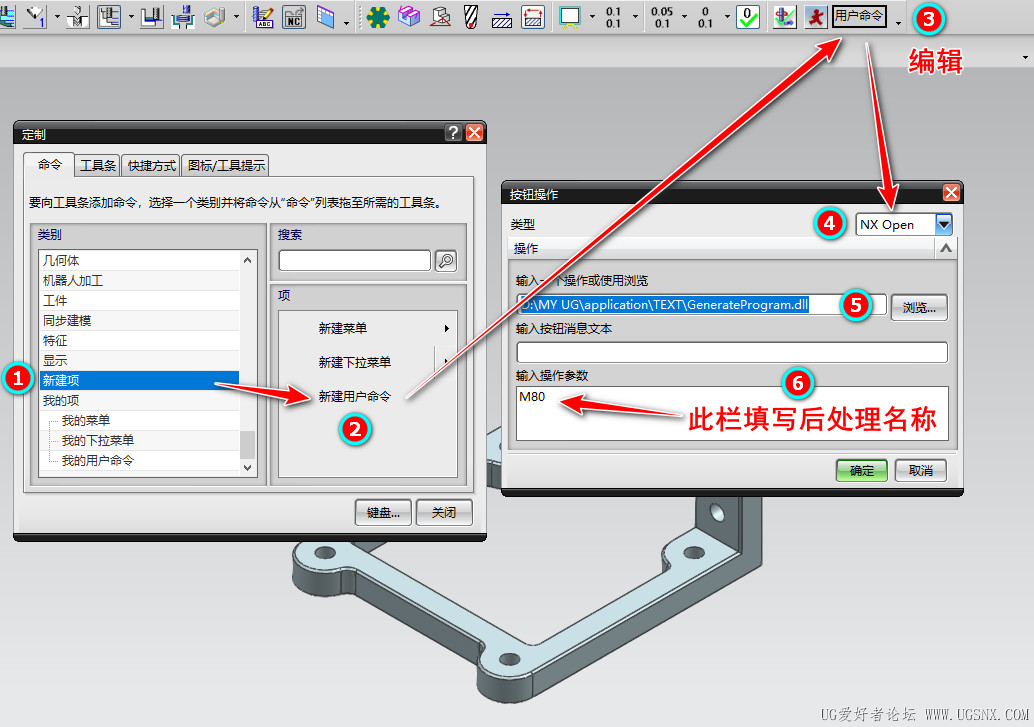Select 特征 in the category list
Screen dimensions: 1034x727
point(139,340)
